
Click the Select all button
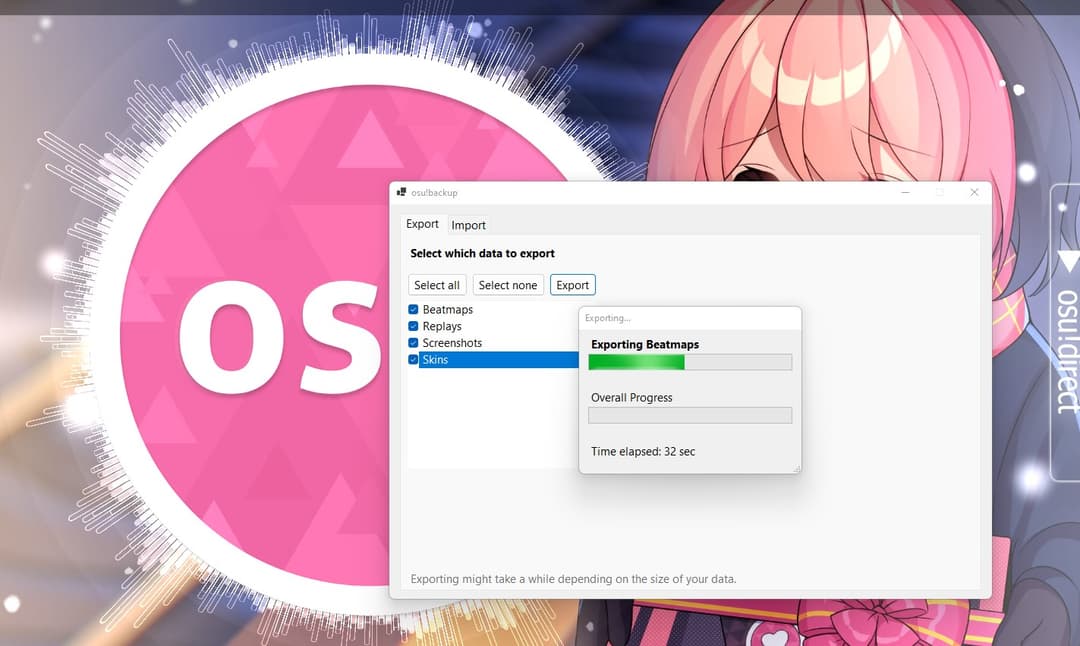coord(437,284)
